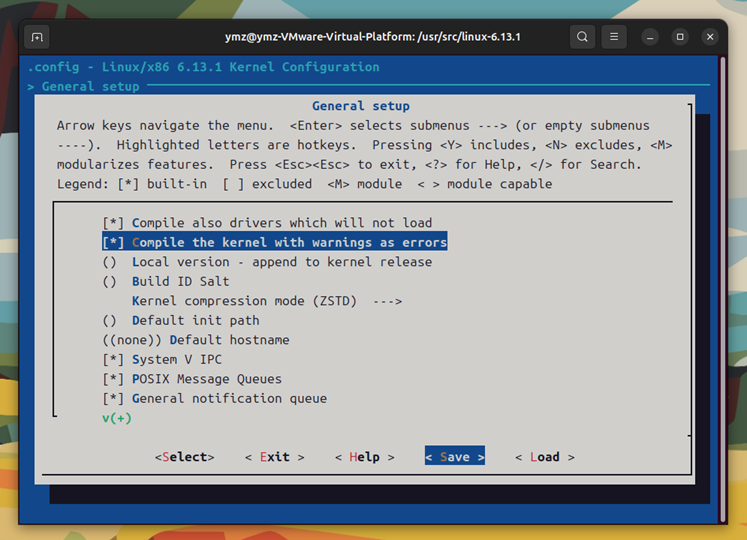Open the terminal search icon
The width and height of the screenshot is (747, 540).
click(x=582, y=37)
